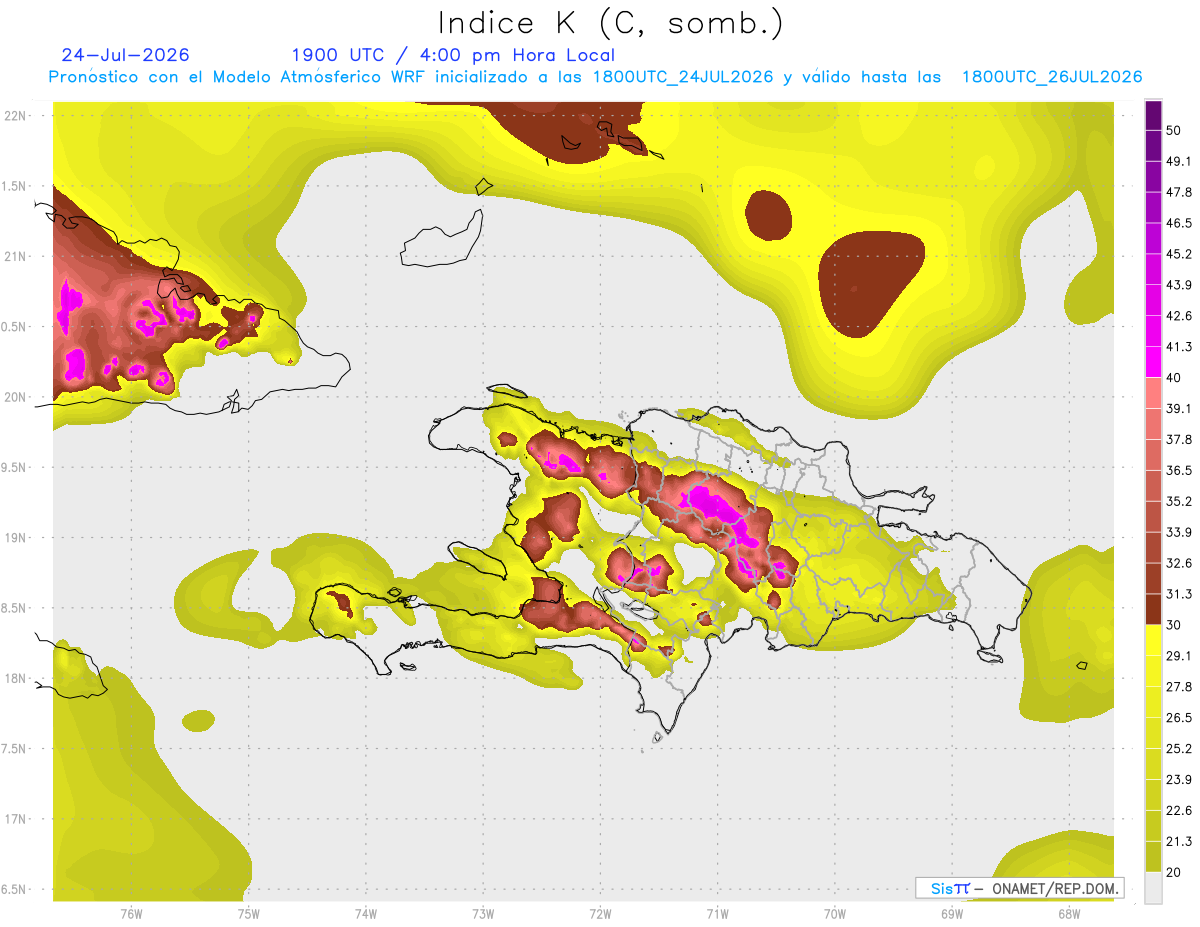The image size is (1200, 927).
Task: Click the colorbar value '35.2'
Action: (x=1179, y=501)
